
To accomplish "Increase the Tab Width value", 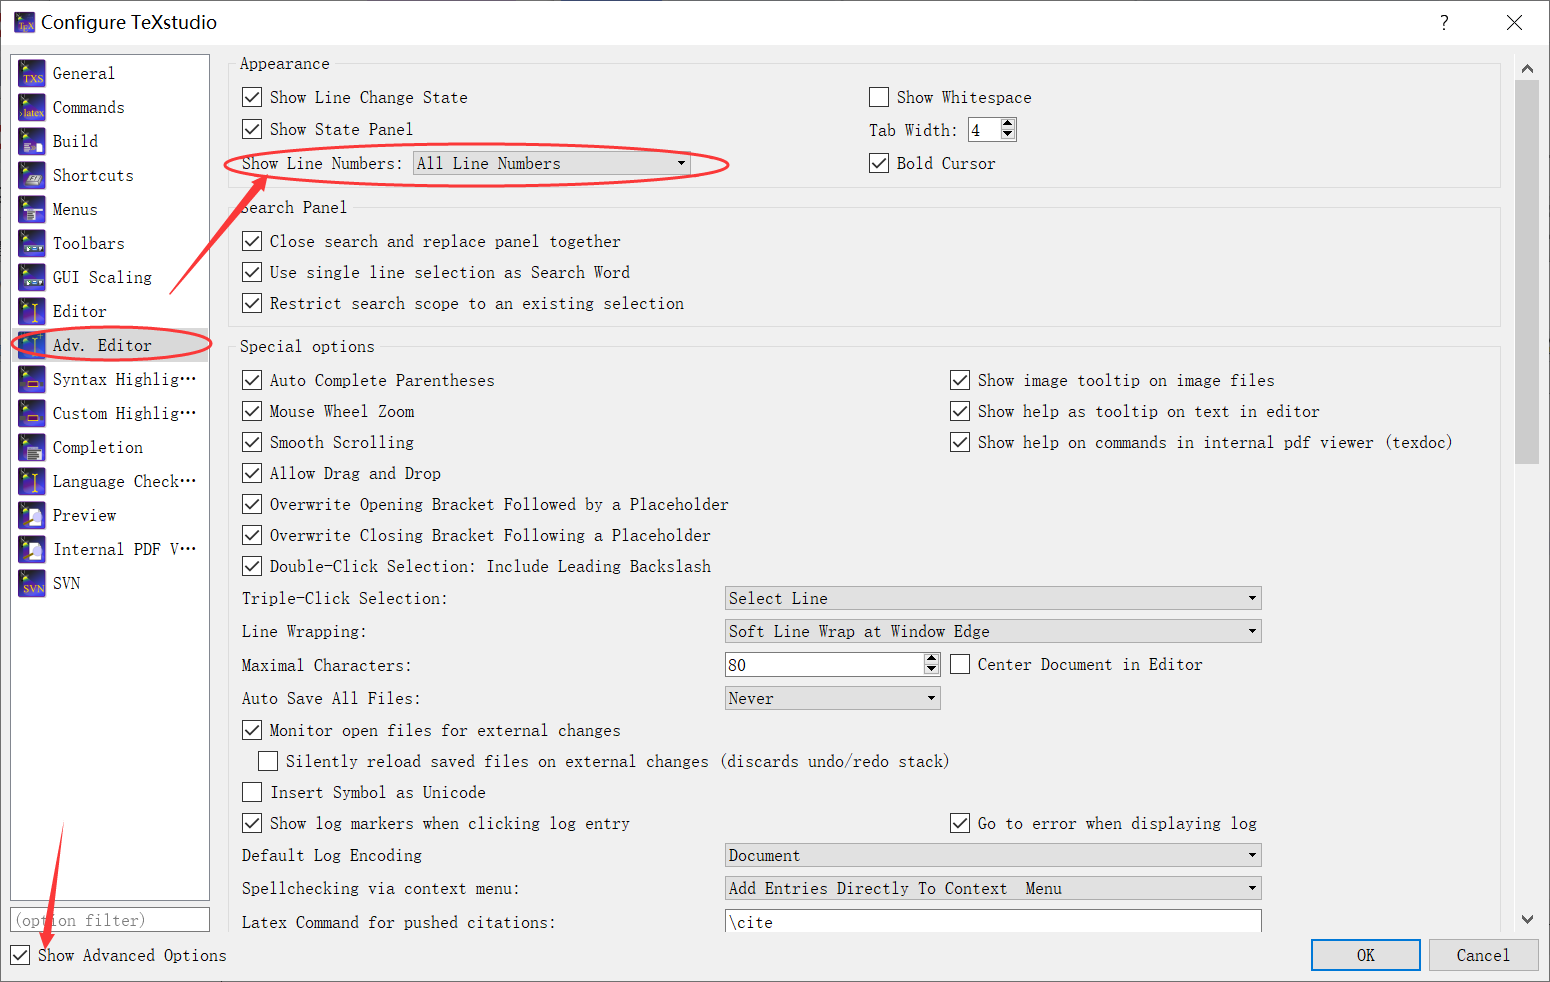I will 1008,124.
